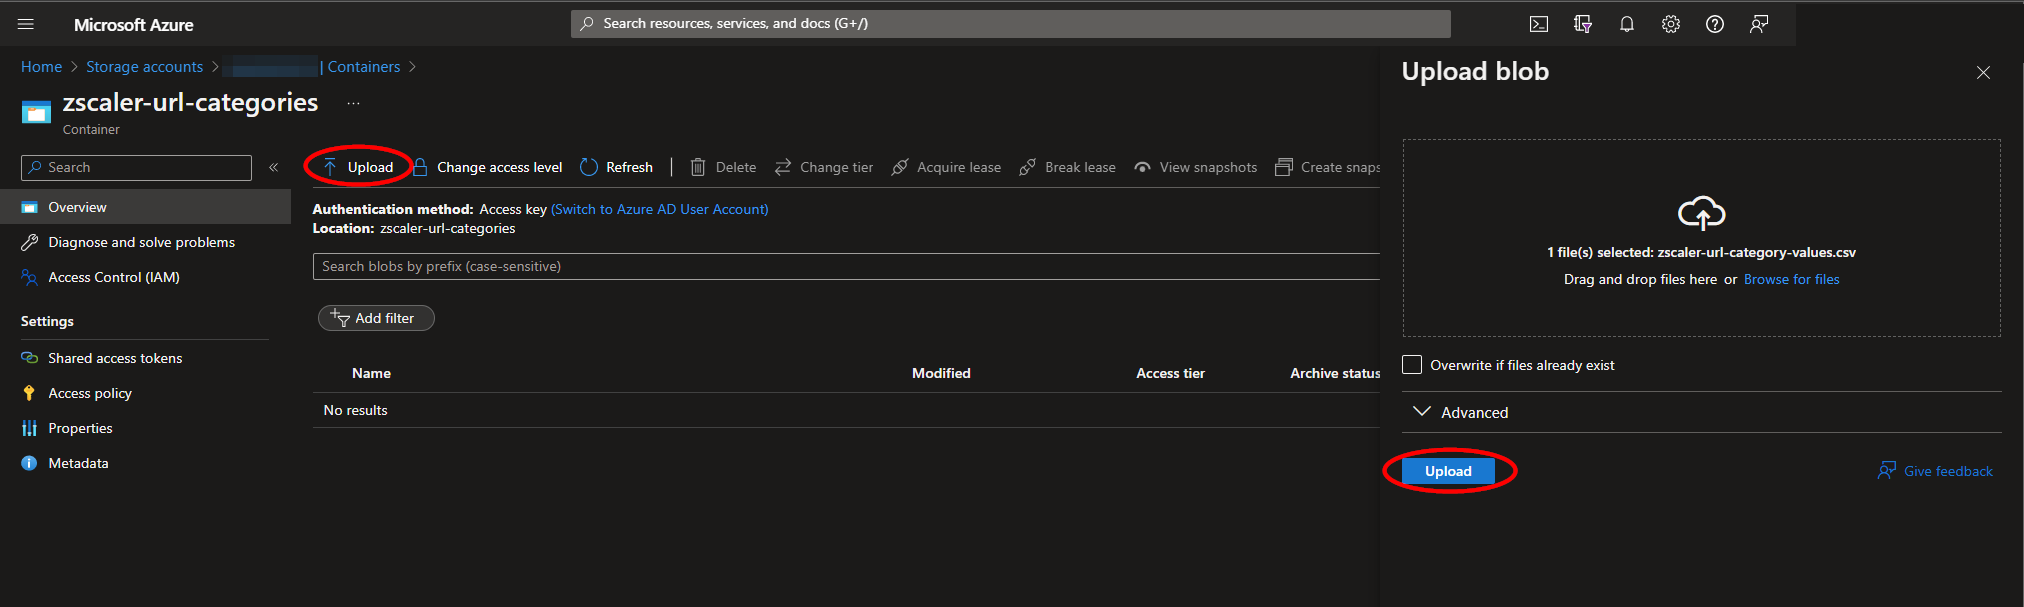Go to Home breadcrumb

[x=41, y=67]
